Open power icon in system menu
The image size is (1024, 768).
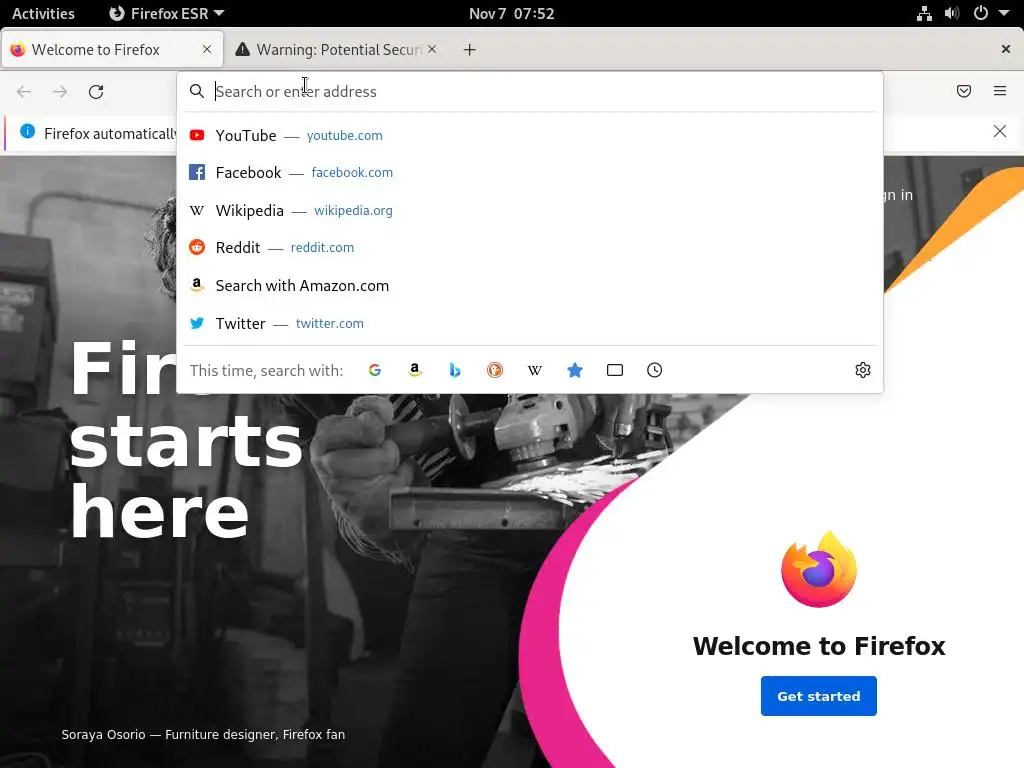pyautogui.click(x=981, y=13)
